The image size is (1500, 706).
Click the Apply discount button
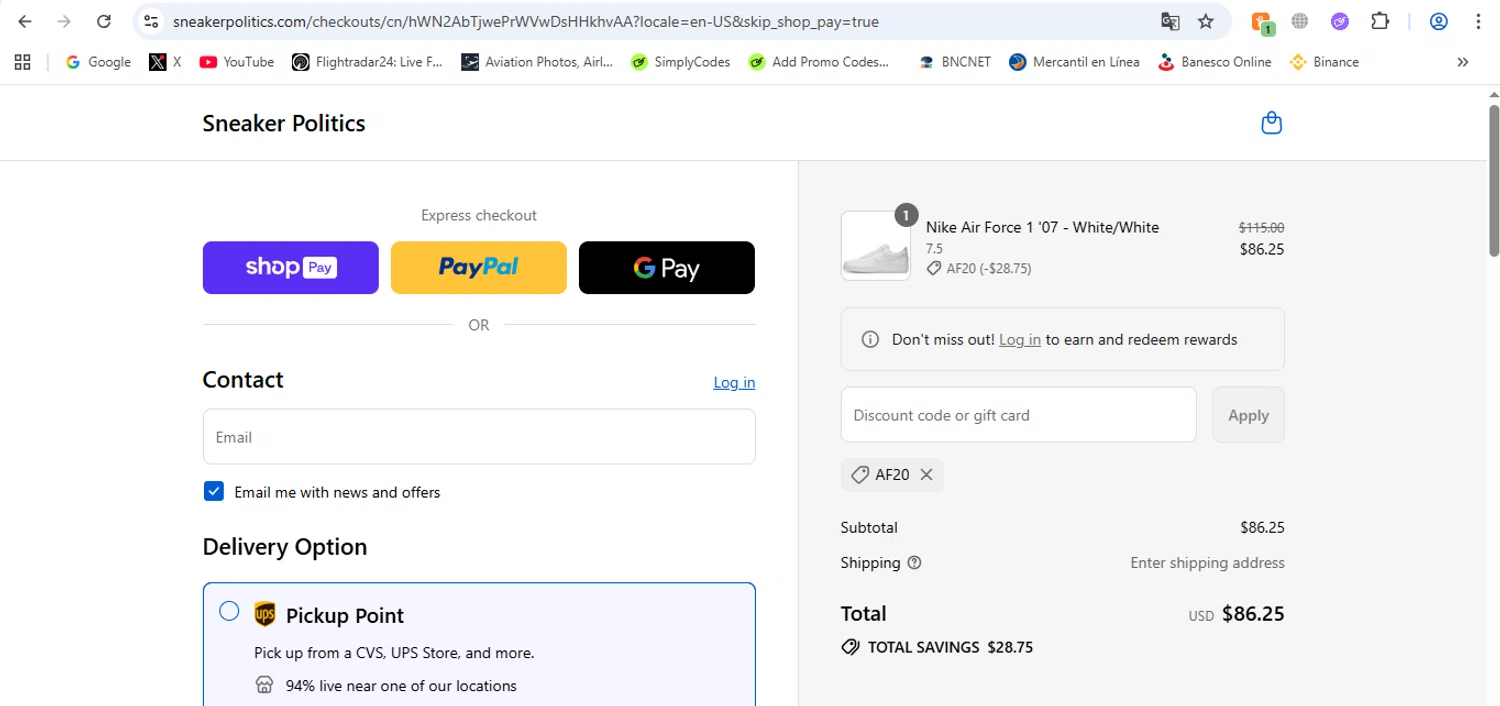pyautogui.click(x=1248, y=415)
